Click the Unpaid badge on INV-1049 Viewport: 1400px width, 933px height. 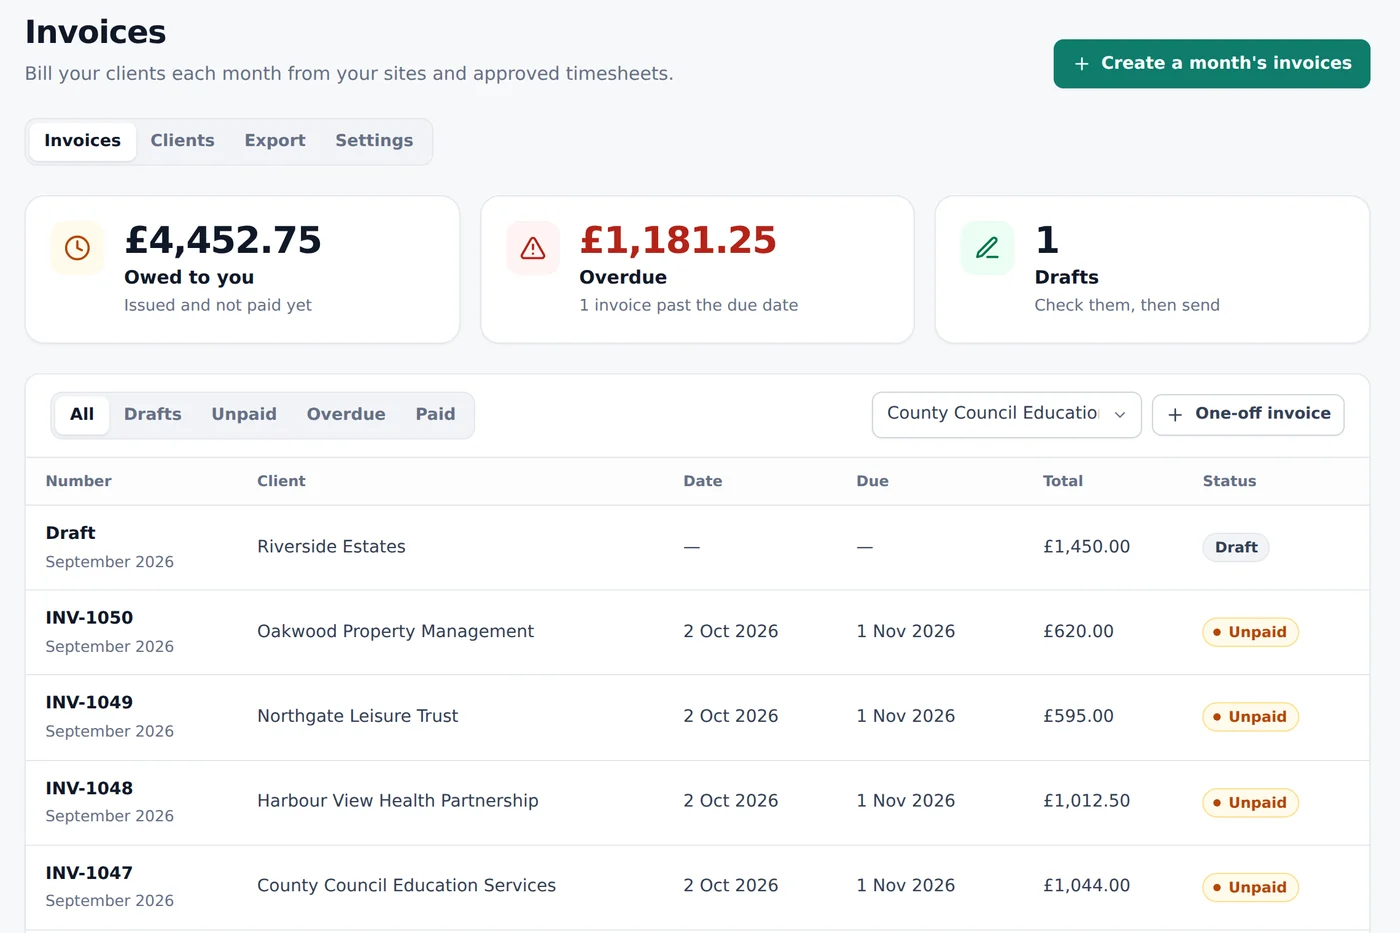[x=1250, y=717]
